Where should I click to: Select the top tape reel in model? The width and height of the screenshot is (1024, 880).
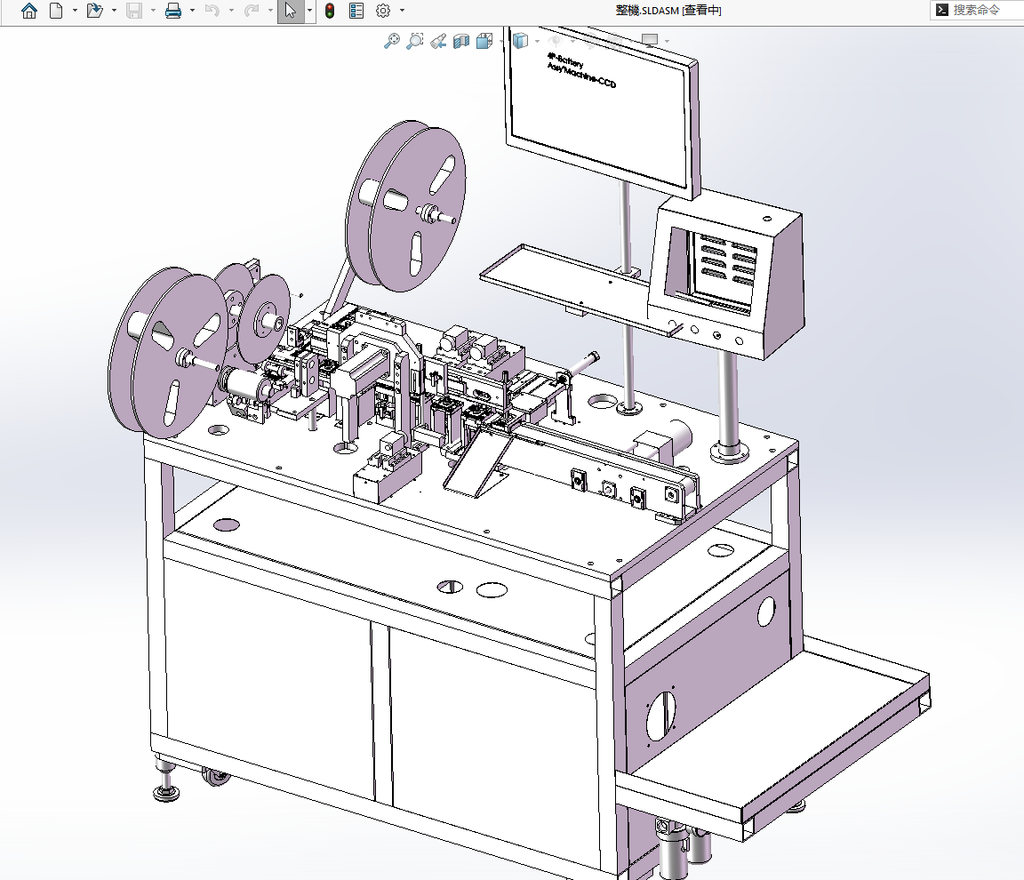click(406, 206)
